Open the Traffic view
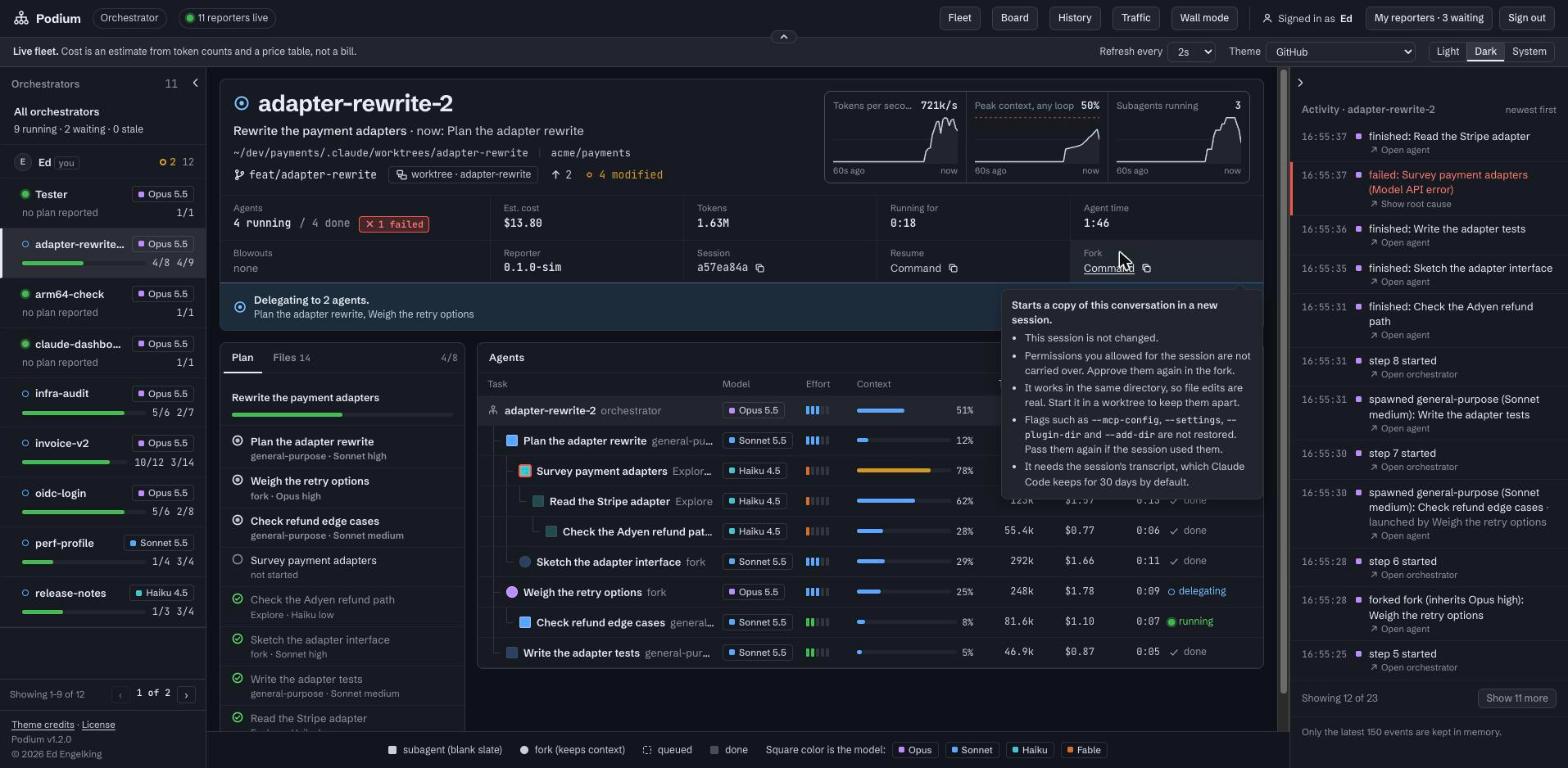The width and height of the screenshot is (1568, 768). pyautogui.click(x=1136, y=18)
